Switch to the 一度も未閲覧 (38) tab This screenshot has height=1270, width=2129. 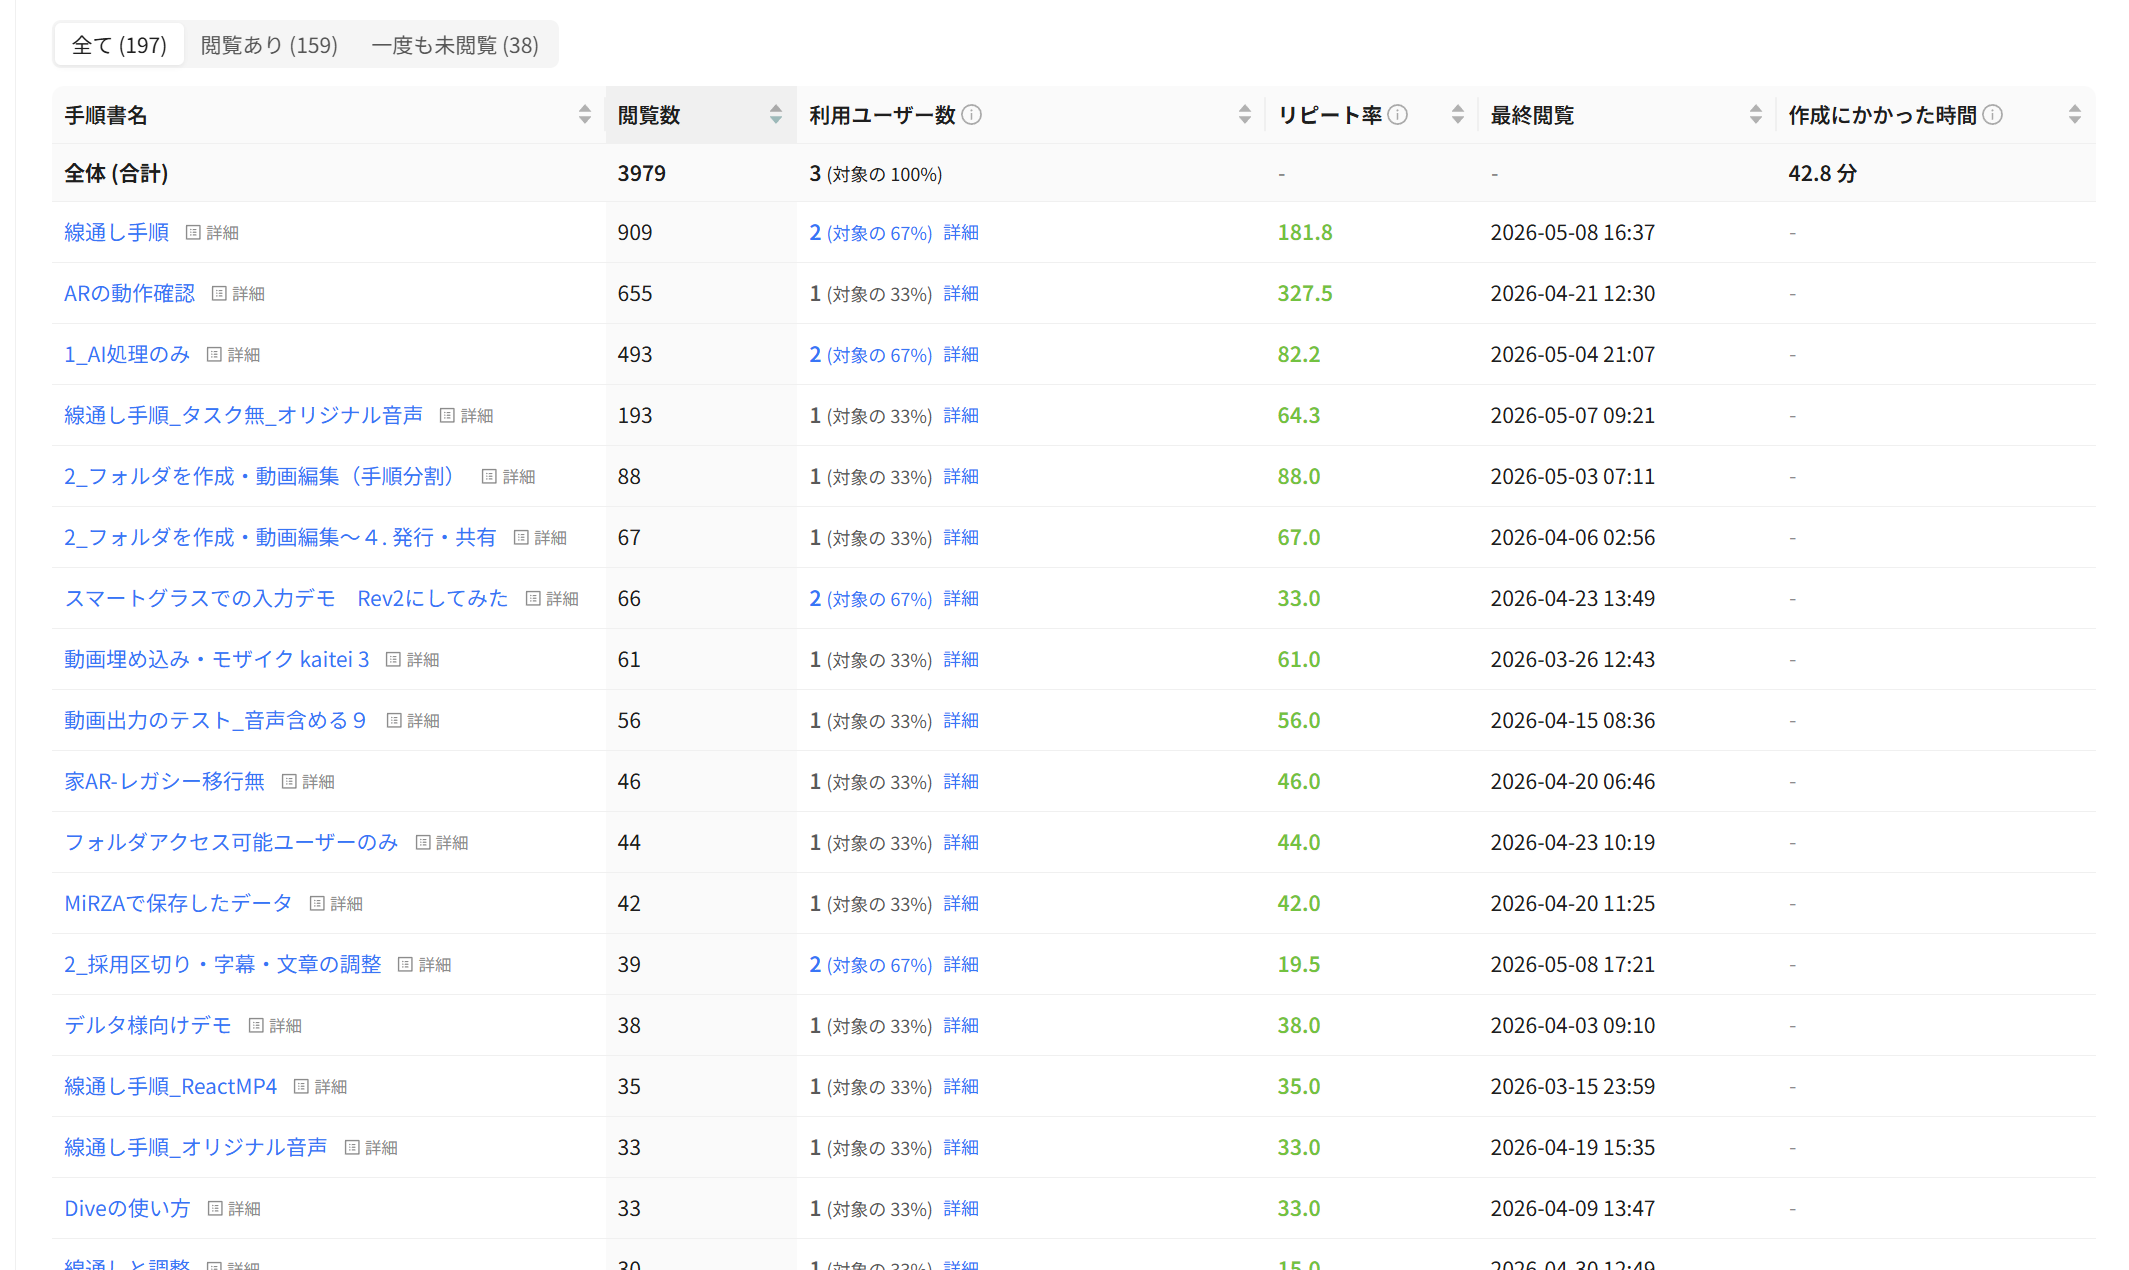point(455,45)
